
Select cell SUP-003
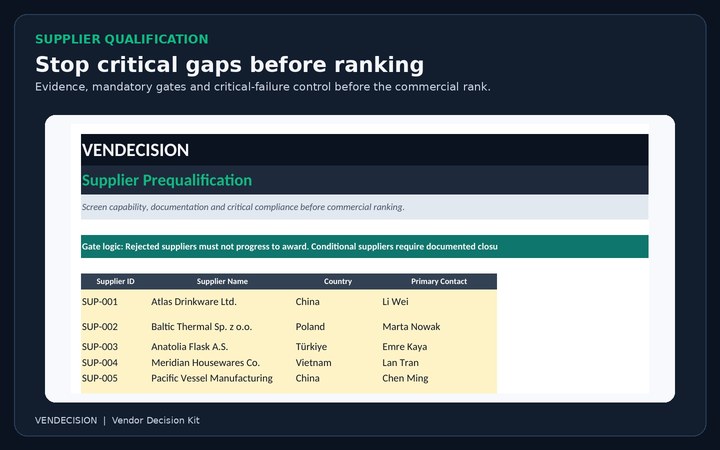coord(100,347)
